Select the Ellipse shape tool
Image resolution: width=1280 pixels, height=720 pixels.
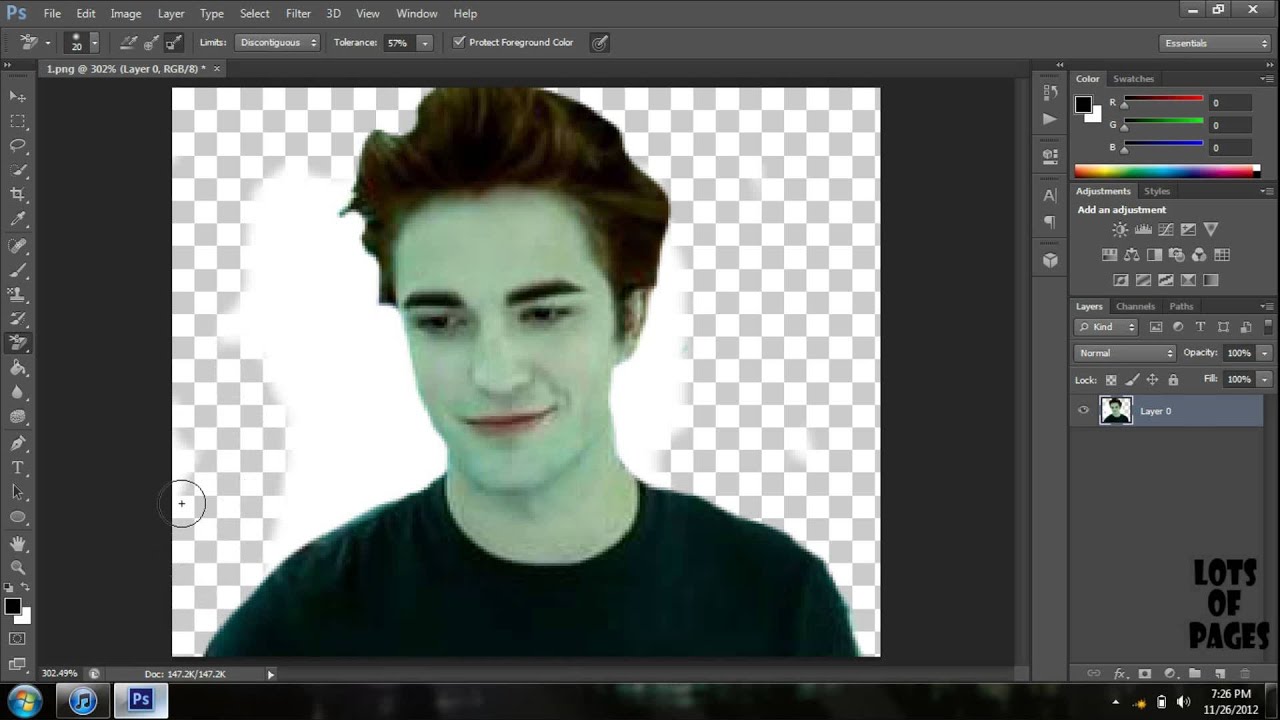[18, 517]
